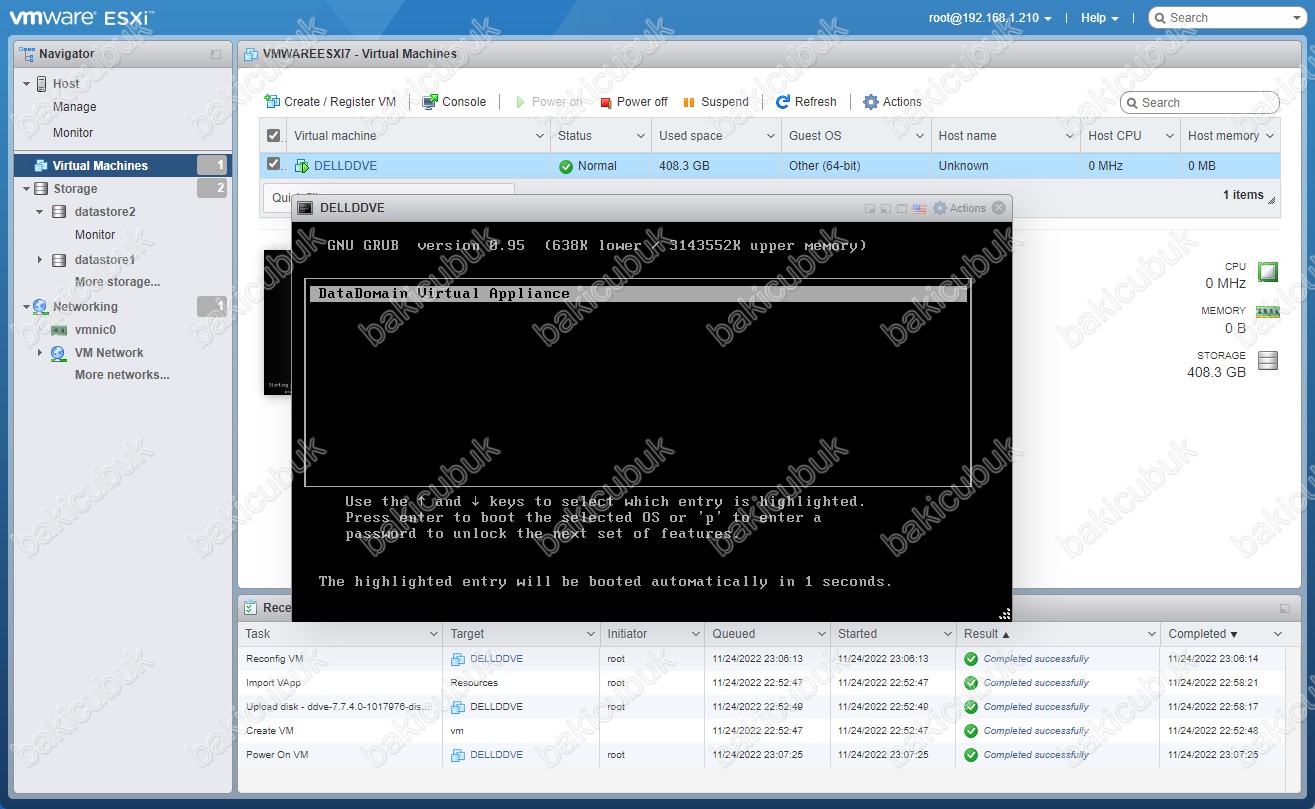Click Create / Register VM toolbar button
The width and height of the screenshot is (1315, 809).
(x=330, y=102)
